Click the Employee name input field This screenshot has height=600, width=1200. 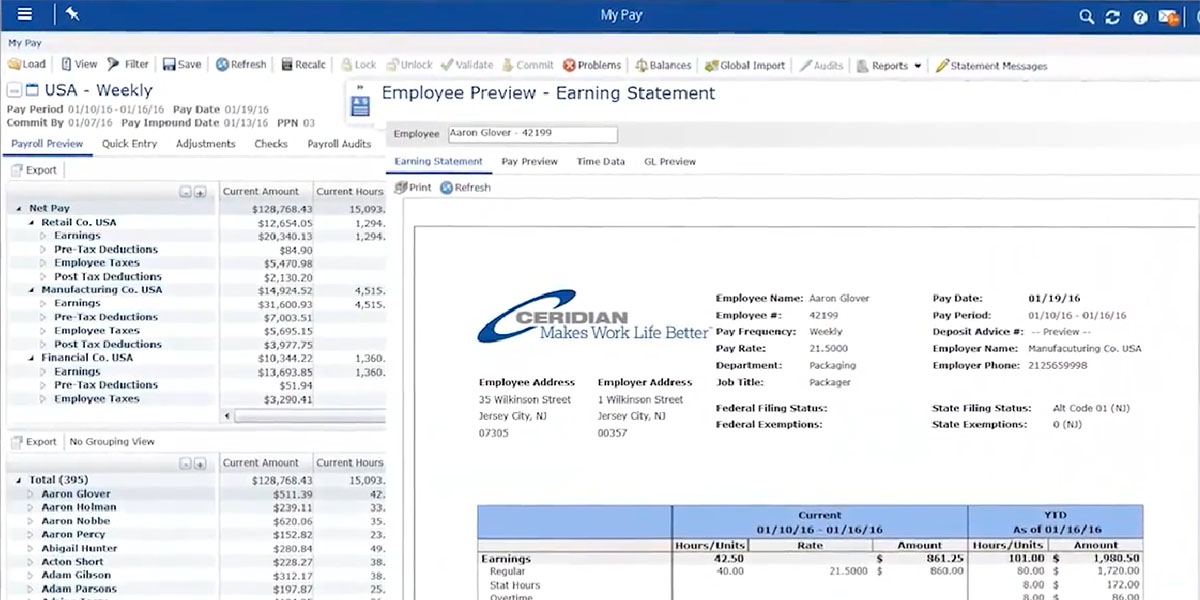click(531, 134)
